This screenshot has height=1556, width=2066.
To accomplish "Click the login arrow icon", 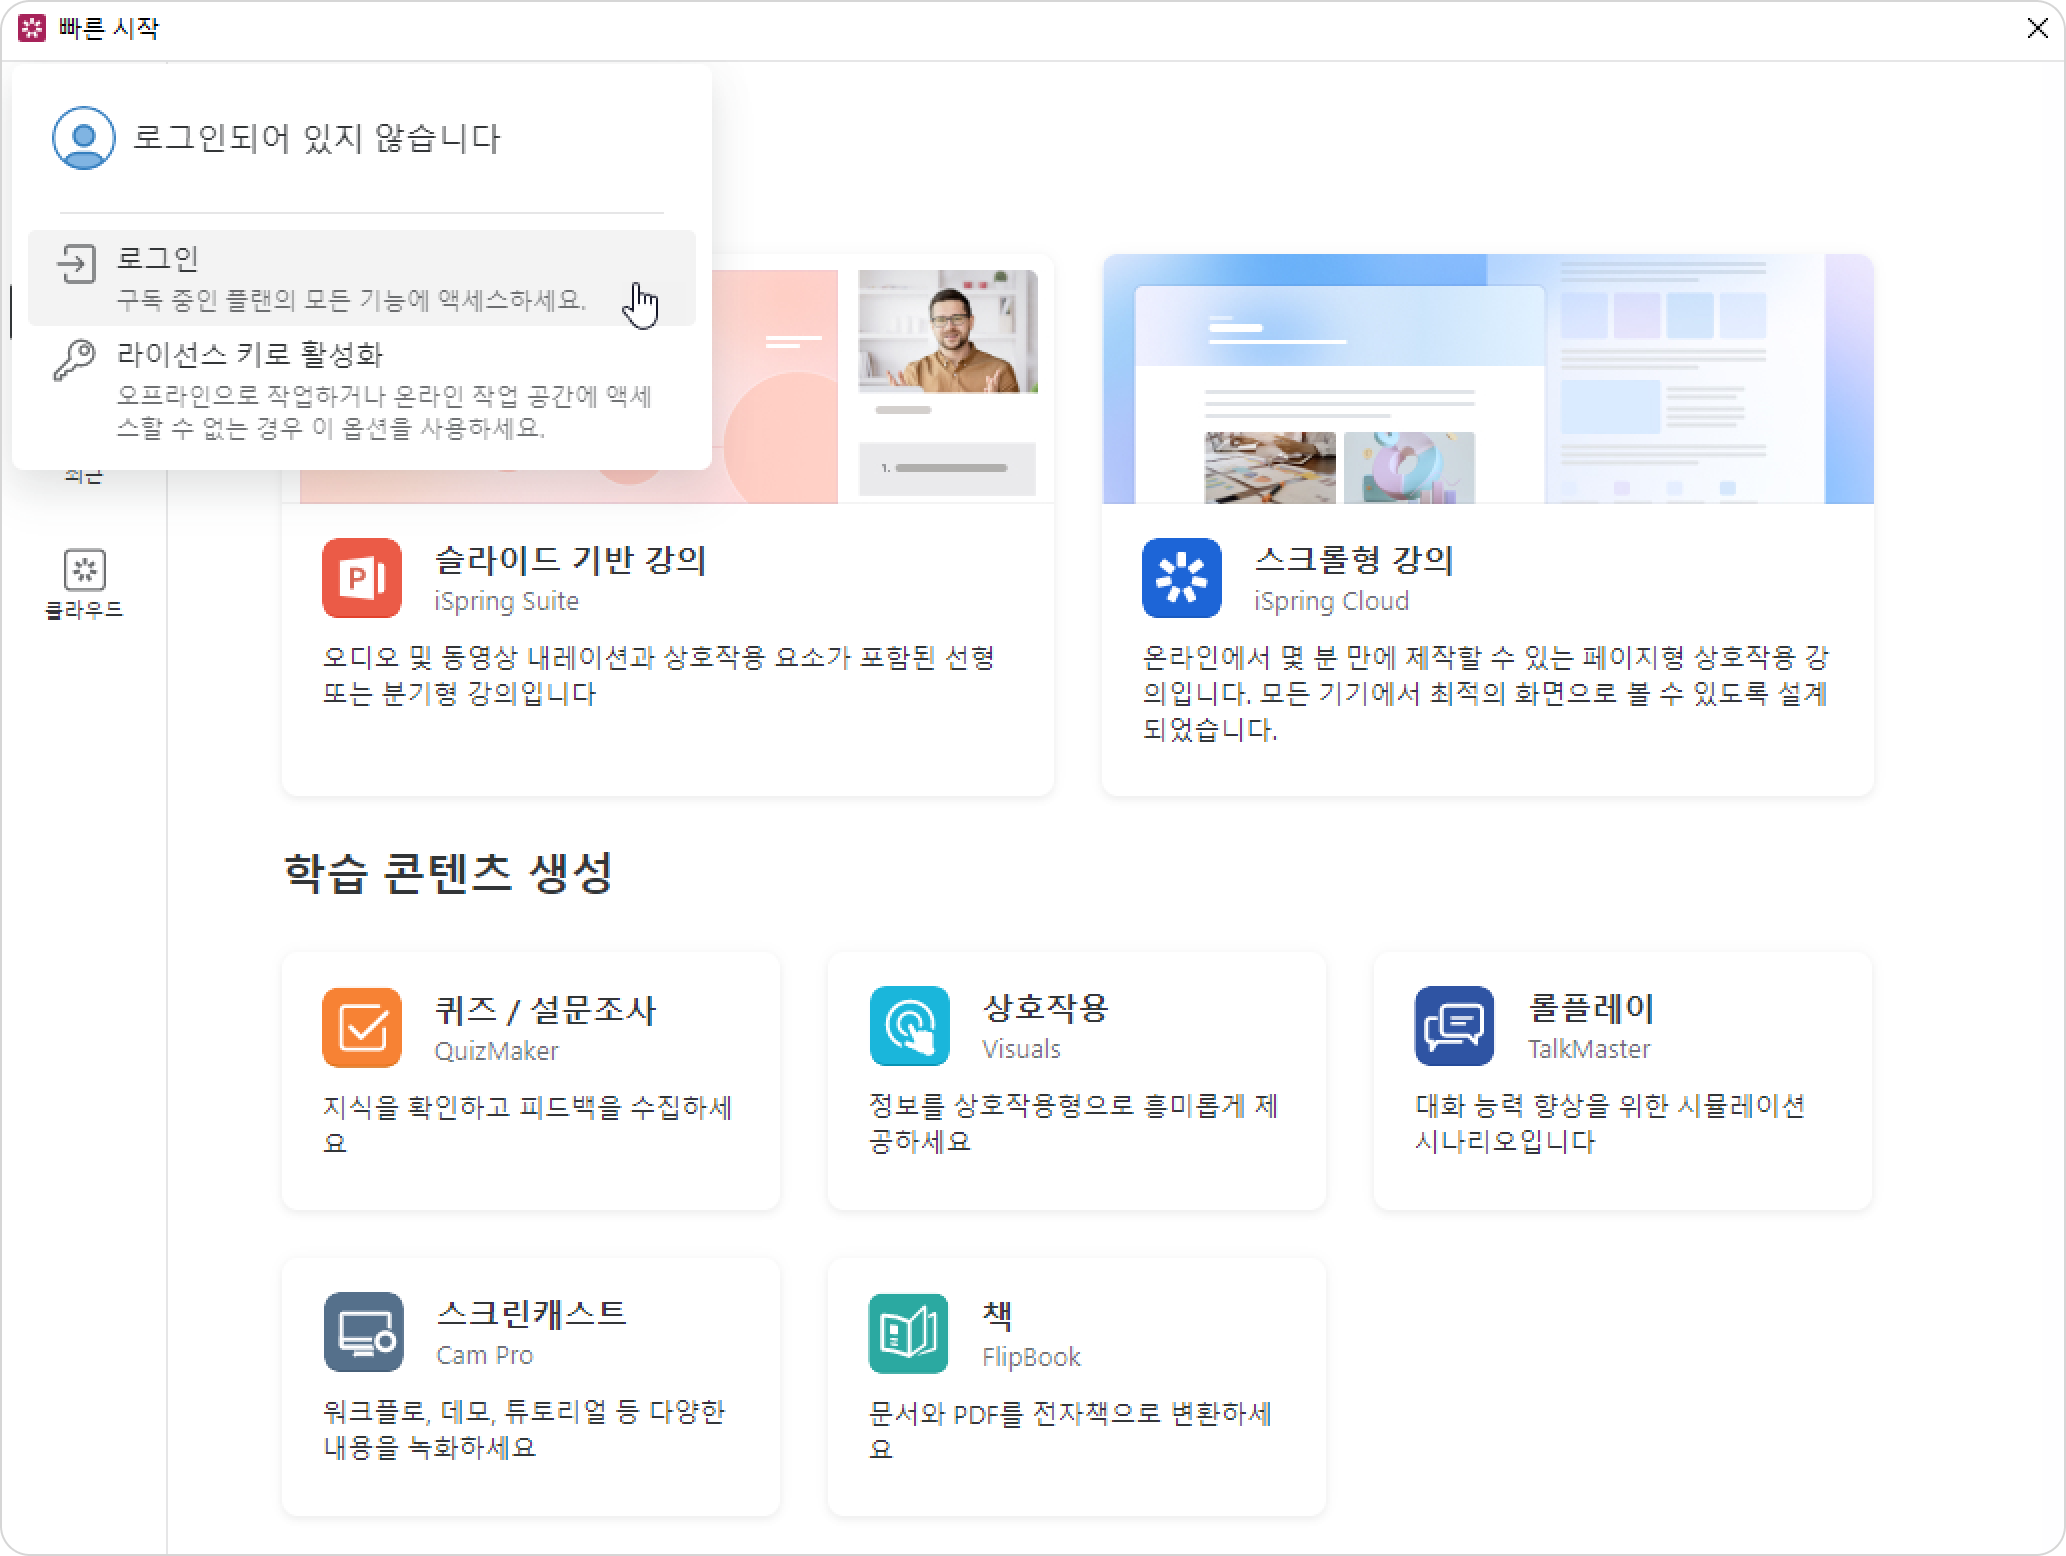I will [76, 264].
